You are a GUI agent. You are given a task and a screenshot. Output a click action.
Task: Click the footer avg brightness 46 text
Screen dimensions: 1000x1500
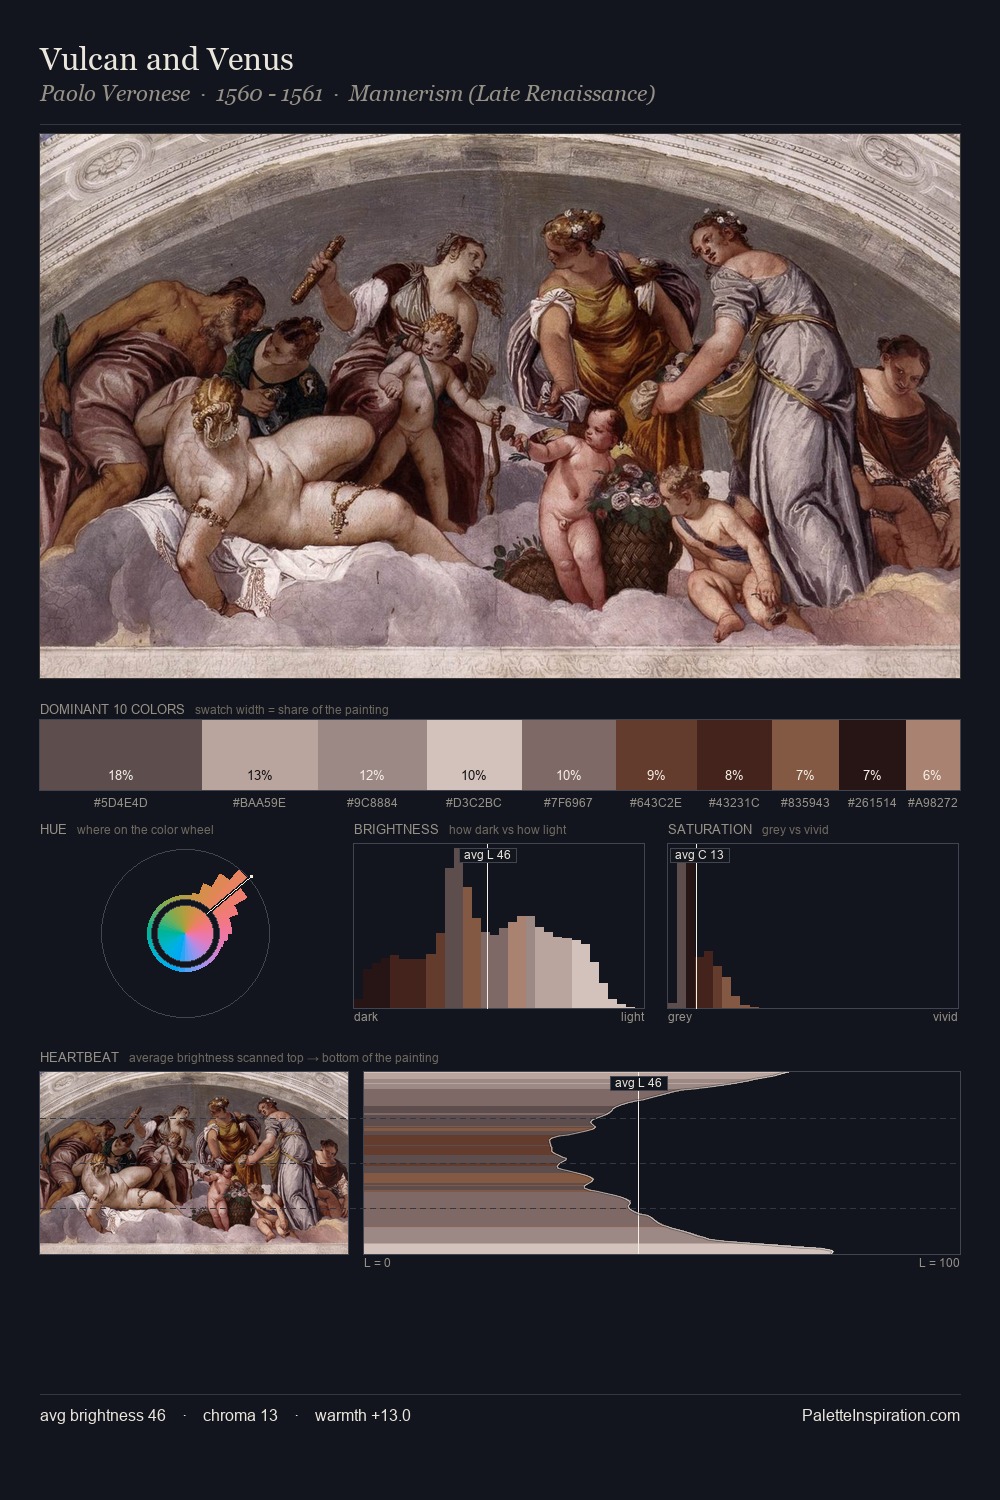pyautogui.click(x=103, y=1415)
